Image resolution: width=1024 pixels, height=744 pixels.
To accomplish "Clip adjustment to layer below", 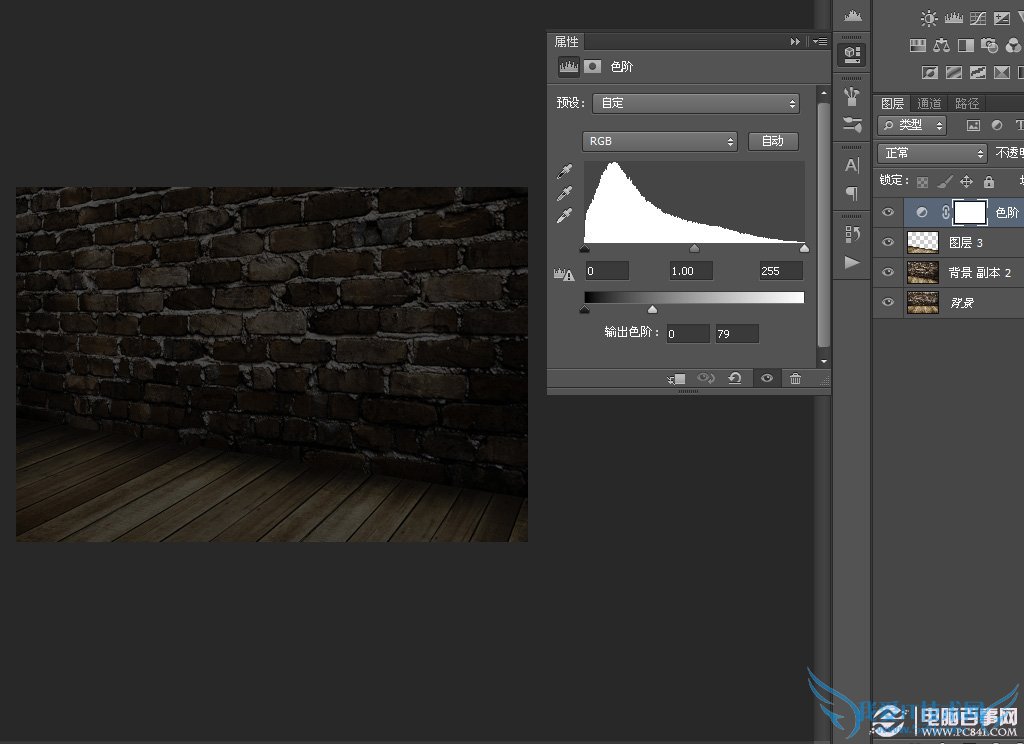I will point(677,378).
